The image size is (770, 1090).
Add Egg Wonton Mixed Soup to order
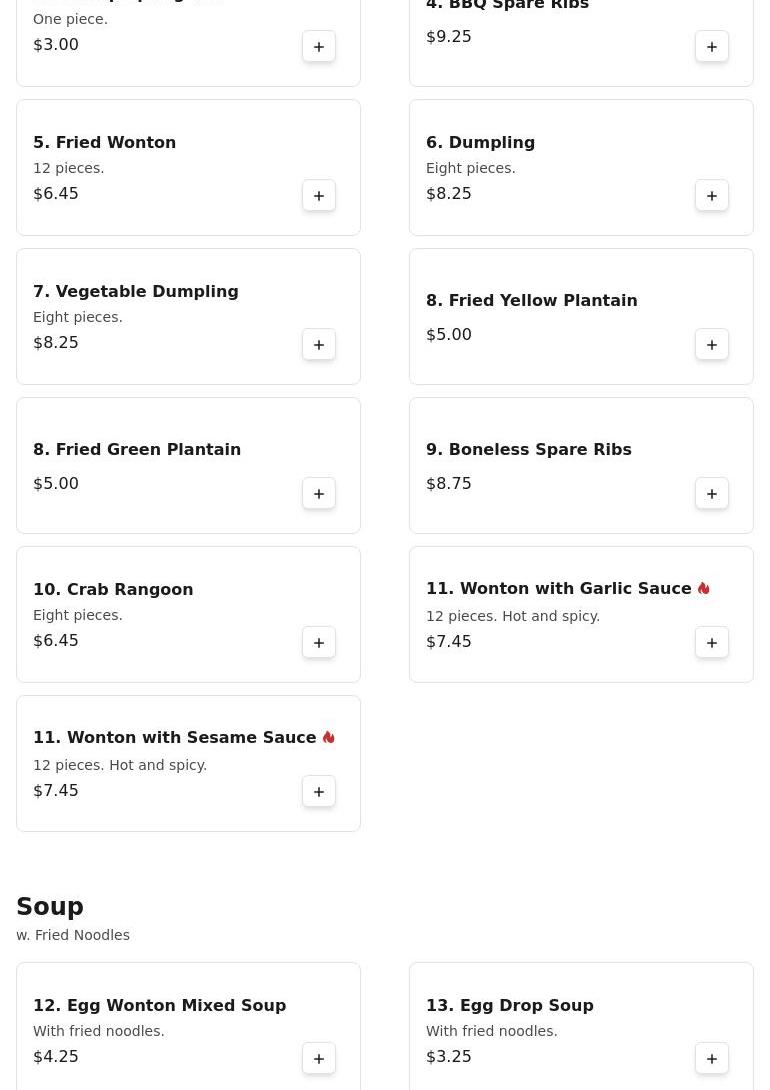tap(319, 1058)
